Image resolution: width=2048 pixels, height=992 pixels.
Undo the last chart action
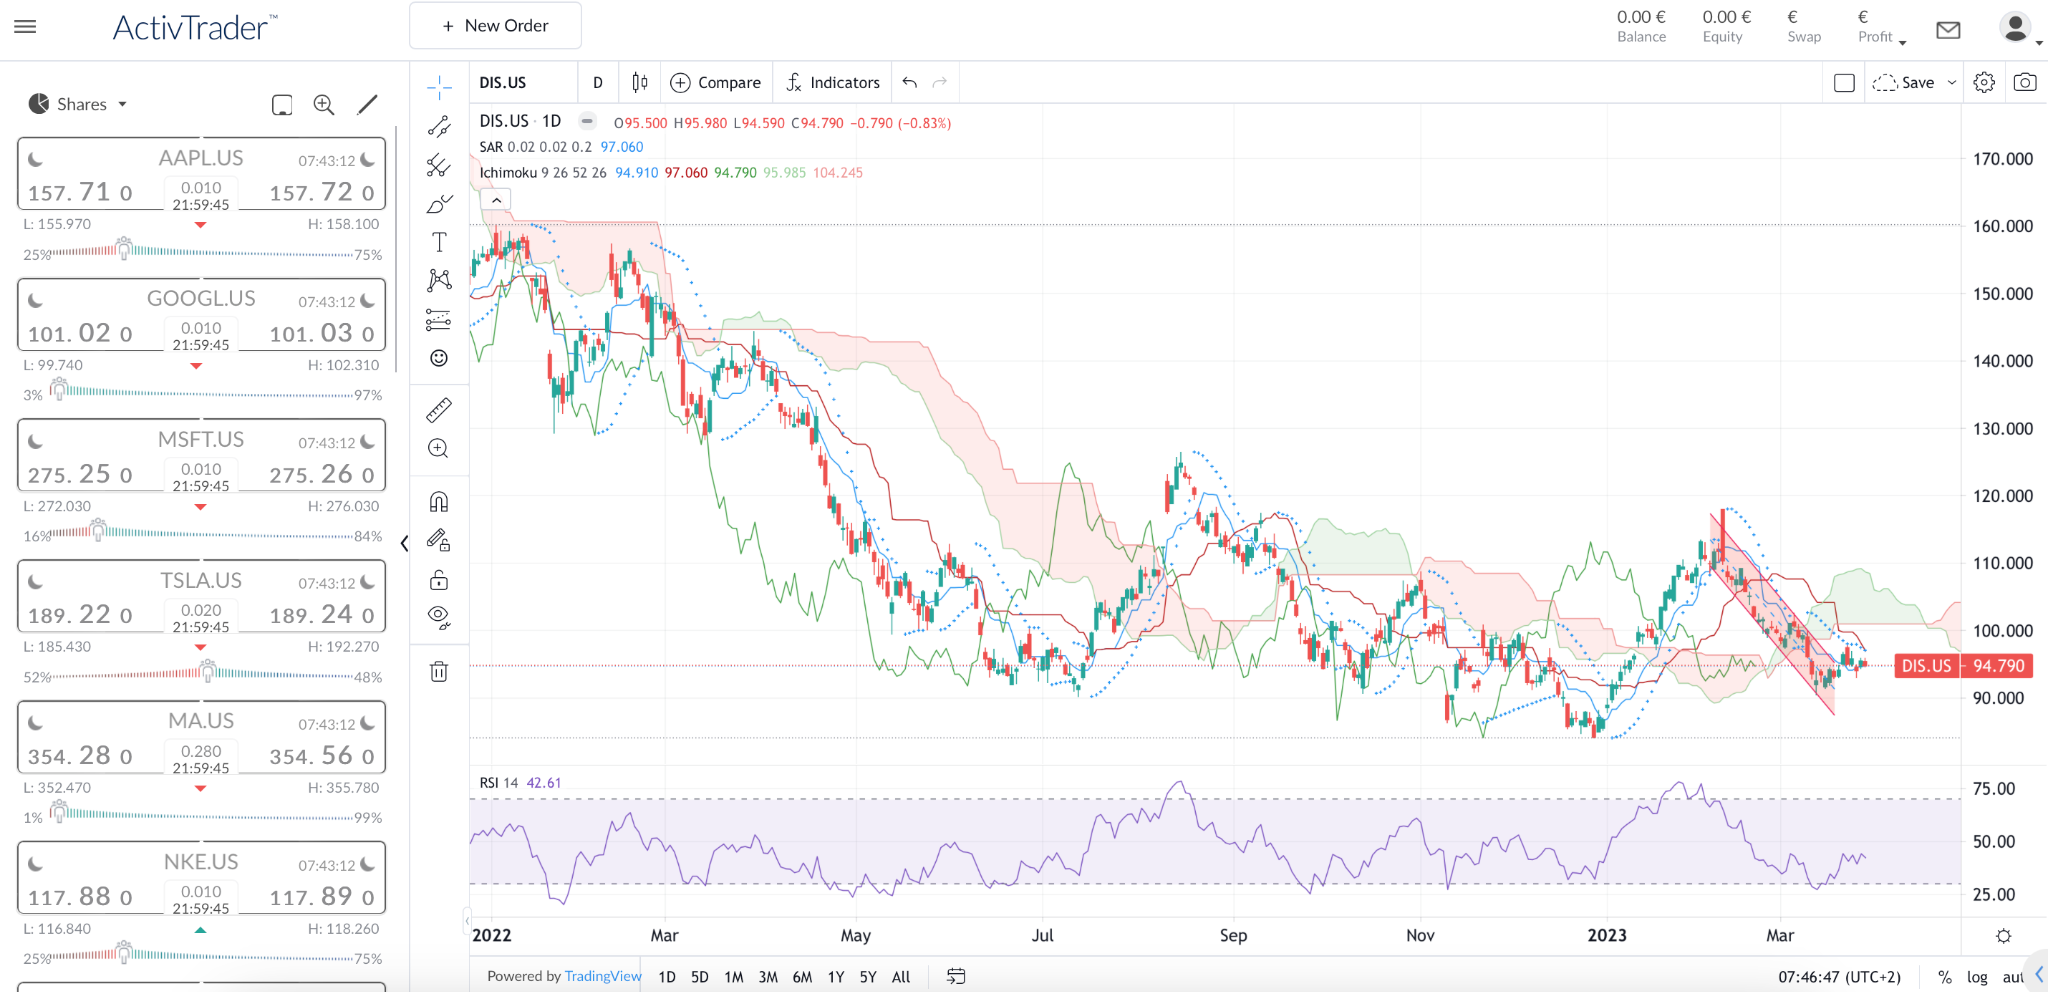(x=910, y=83)
